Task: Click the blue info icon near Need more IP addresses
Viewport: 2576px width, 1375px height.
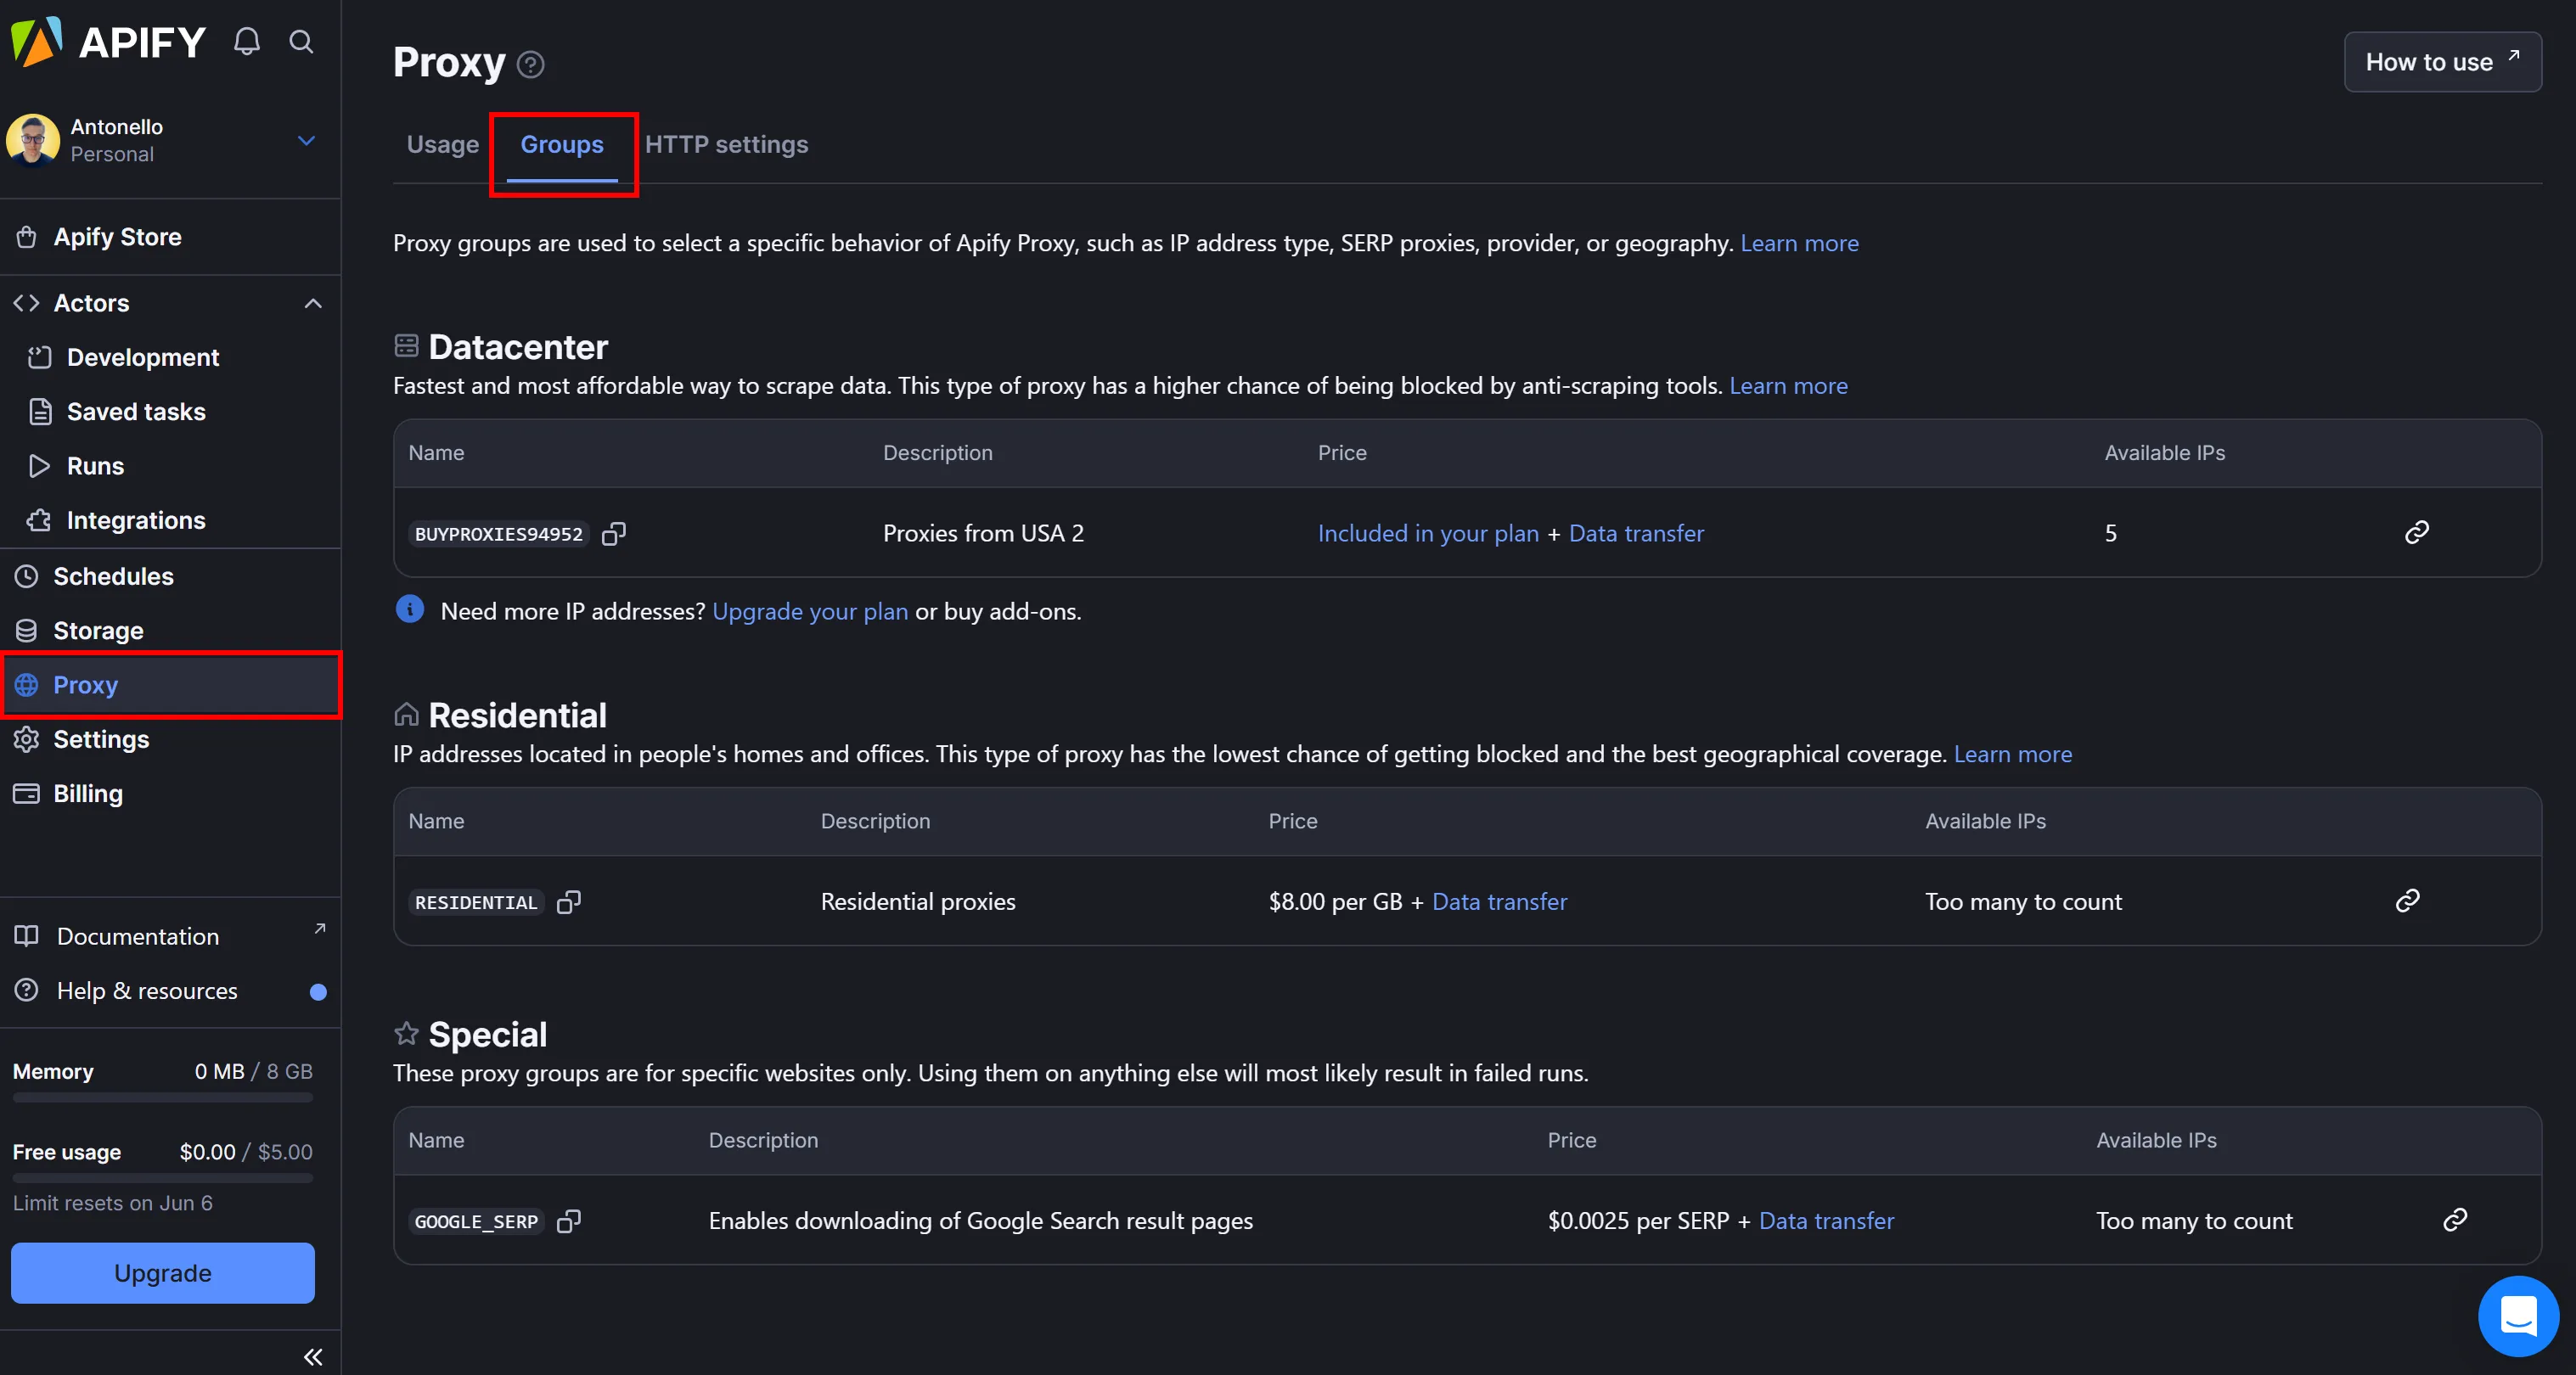Action: point(409,609)
